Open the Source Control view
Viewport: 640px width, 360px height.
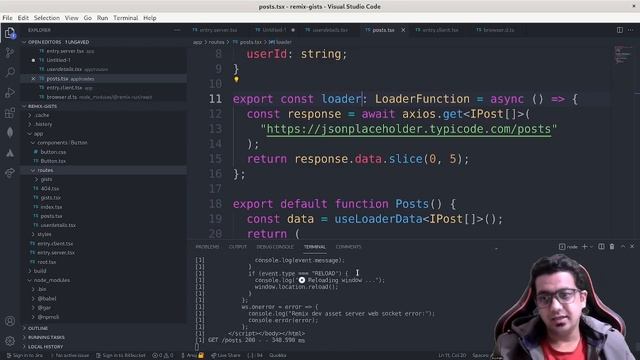pyautogui.click(x=10, y=52)
